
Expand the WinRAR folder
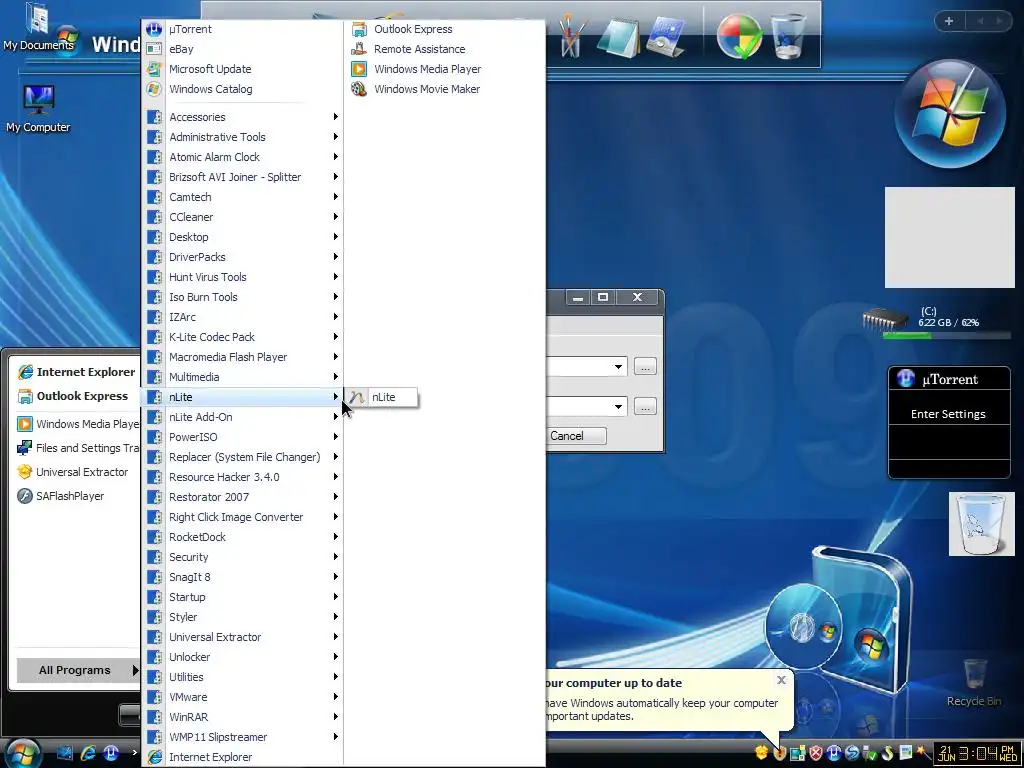242,717
